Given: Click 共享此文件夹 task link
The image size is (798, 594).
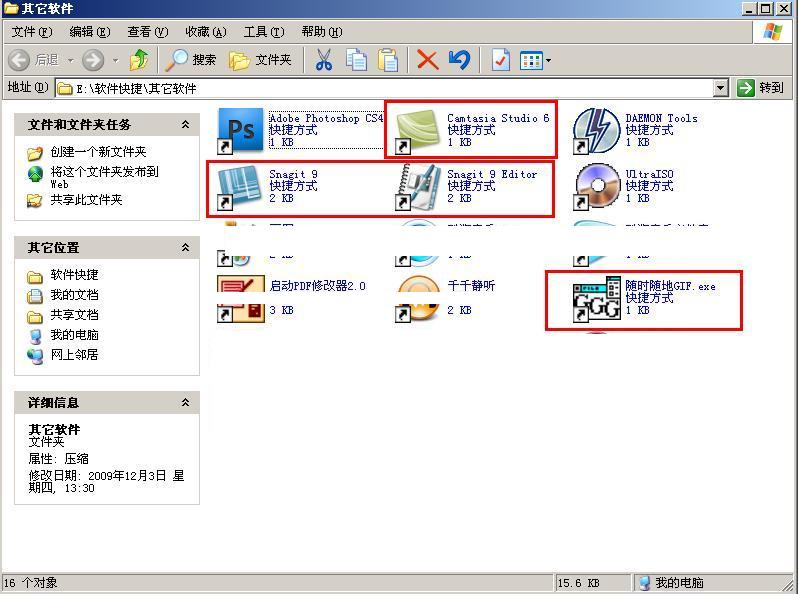Looking at the screenshot, I should click(x=86, y=200).
